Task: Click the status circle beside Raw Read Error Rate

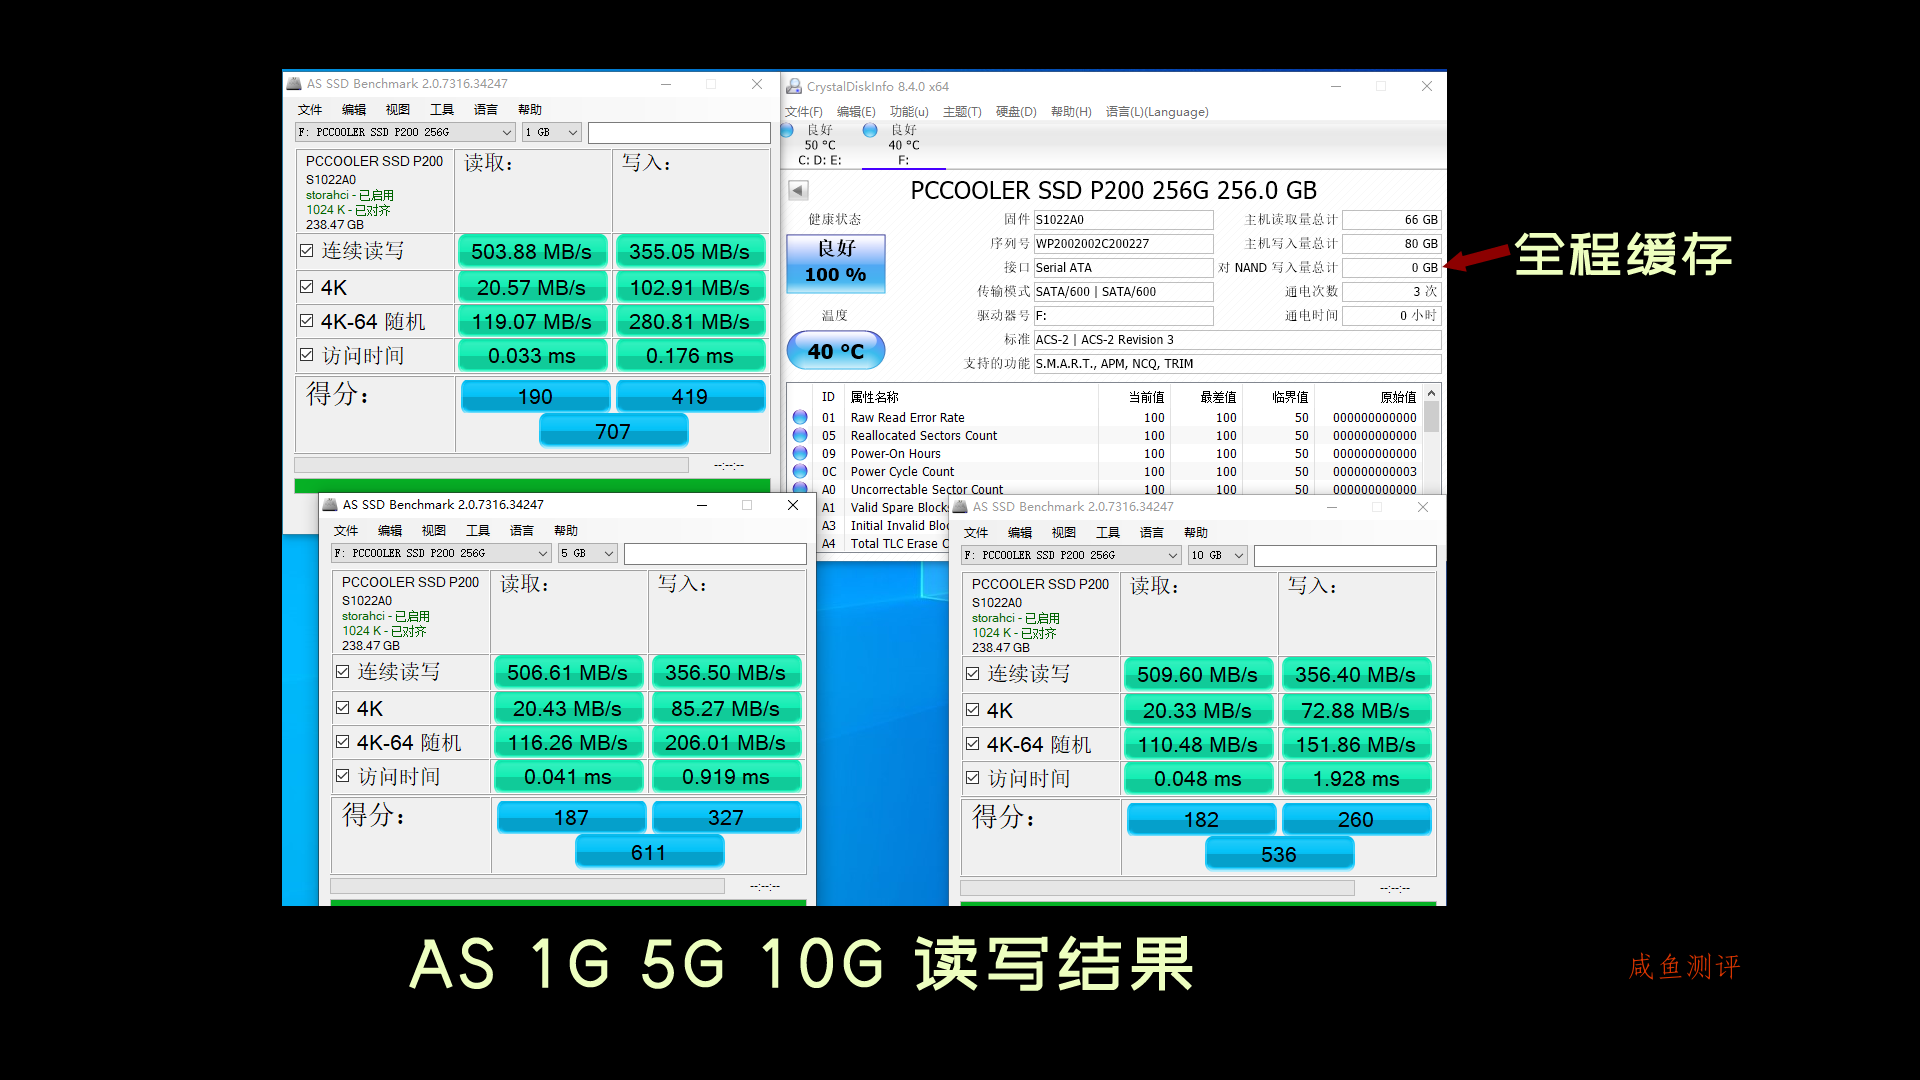Action: coord(800,417)
